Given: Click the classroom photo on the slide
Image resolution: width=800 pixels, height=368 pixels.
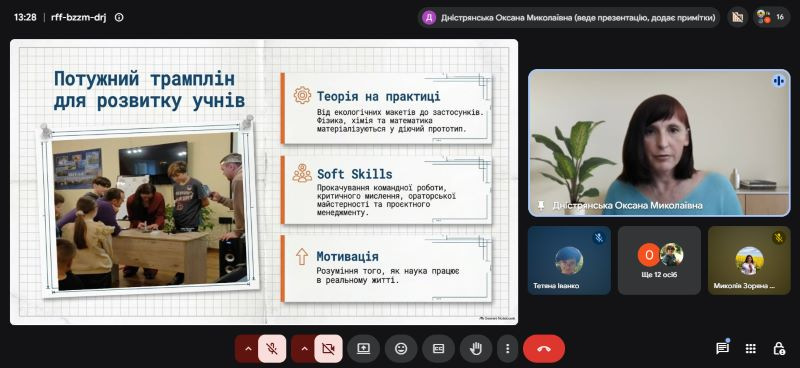Looking at the screenshot, I should [x=149, y=212].
